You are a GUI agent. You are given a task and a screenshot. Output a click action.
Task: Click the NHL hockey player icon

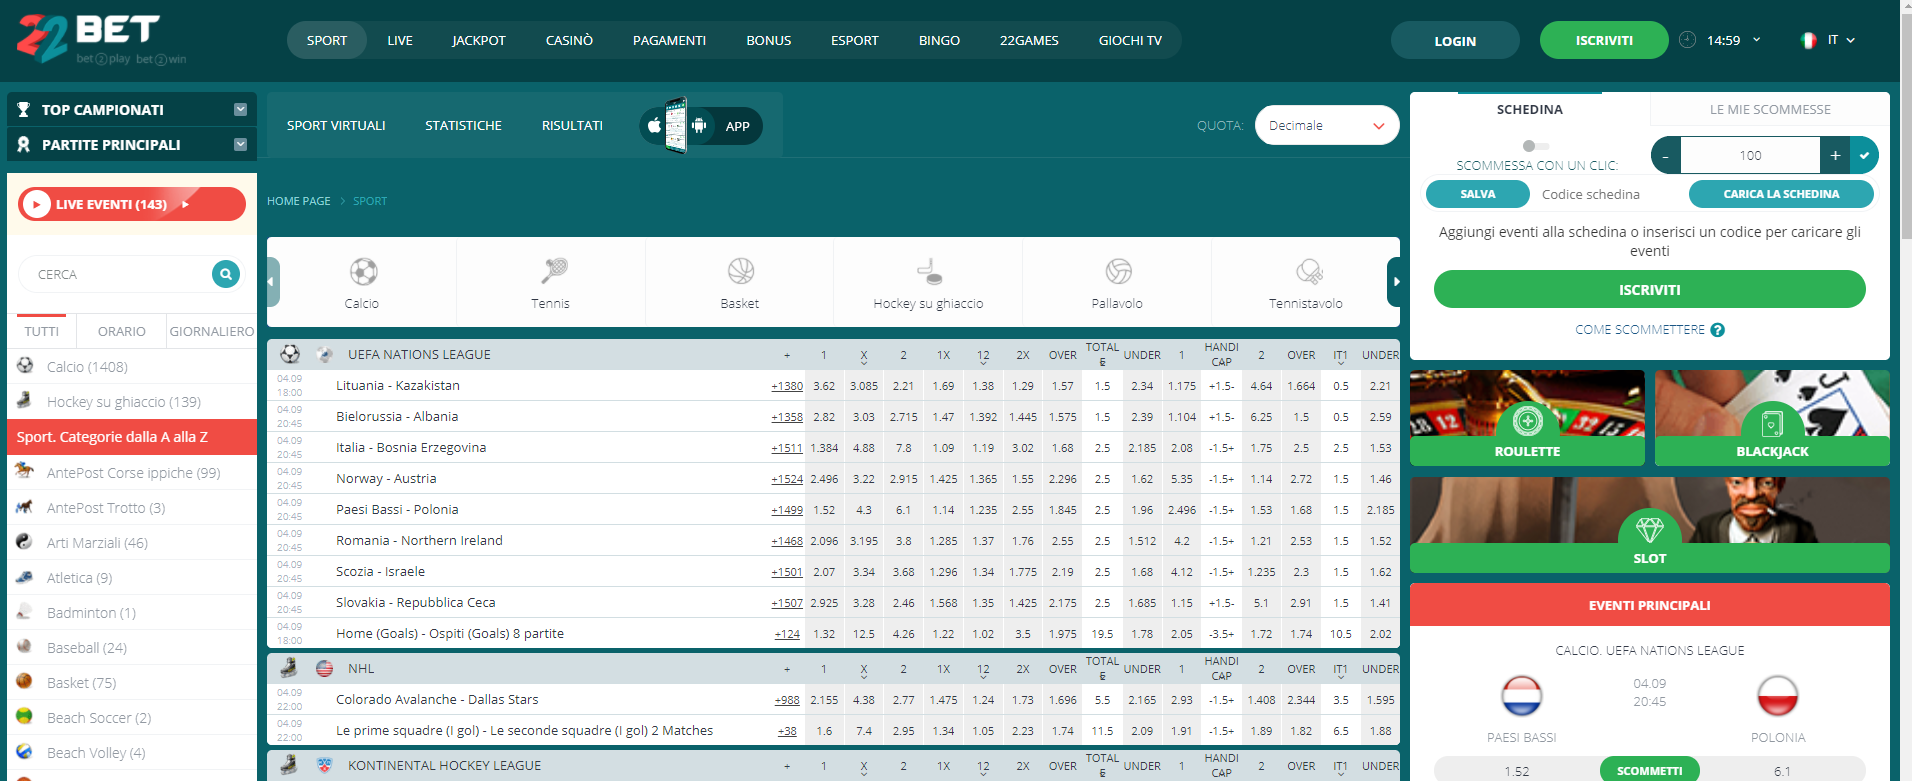click(x=289, y=668)
